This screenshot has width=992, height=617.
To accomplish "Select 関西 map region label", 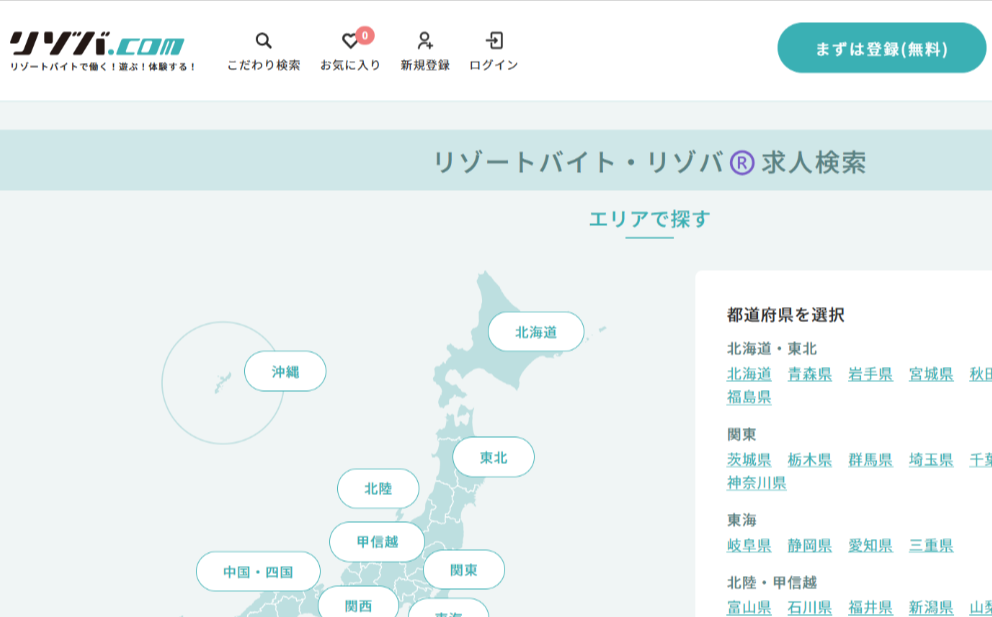I will [x=358, y=605].
